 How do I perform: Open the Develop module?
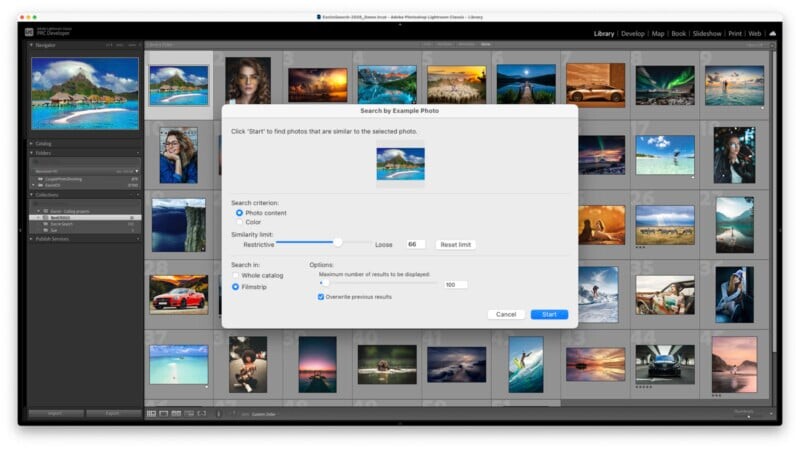[633, 33]
